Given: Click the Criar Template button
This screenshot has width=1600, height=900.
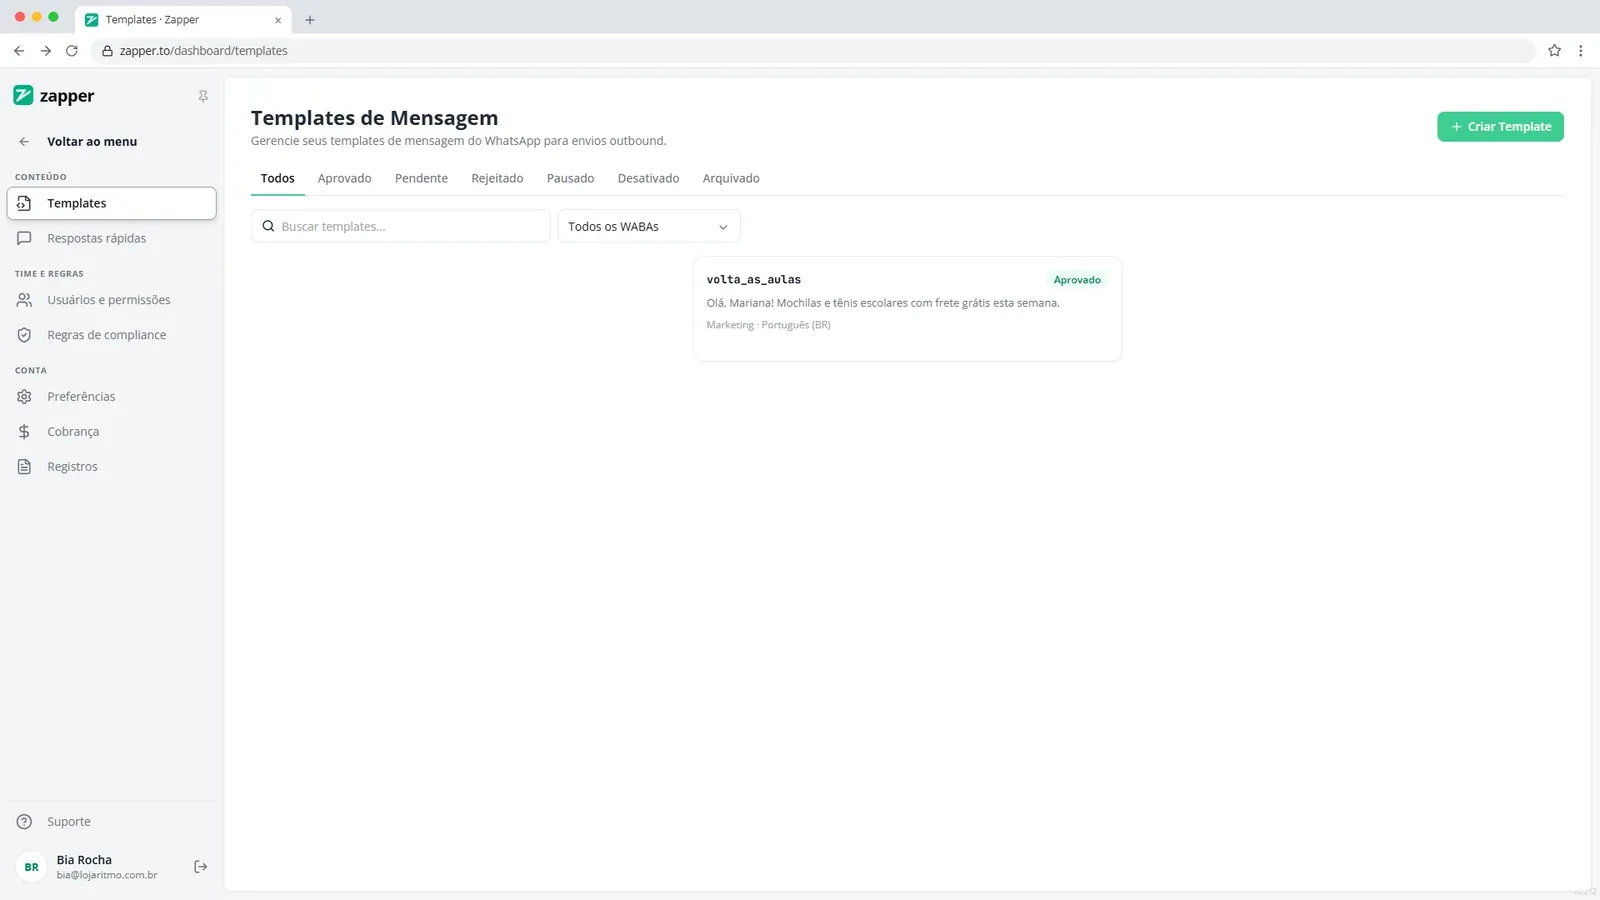Looking at the screenshot, I should point(1500,127).
